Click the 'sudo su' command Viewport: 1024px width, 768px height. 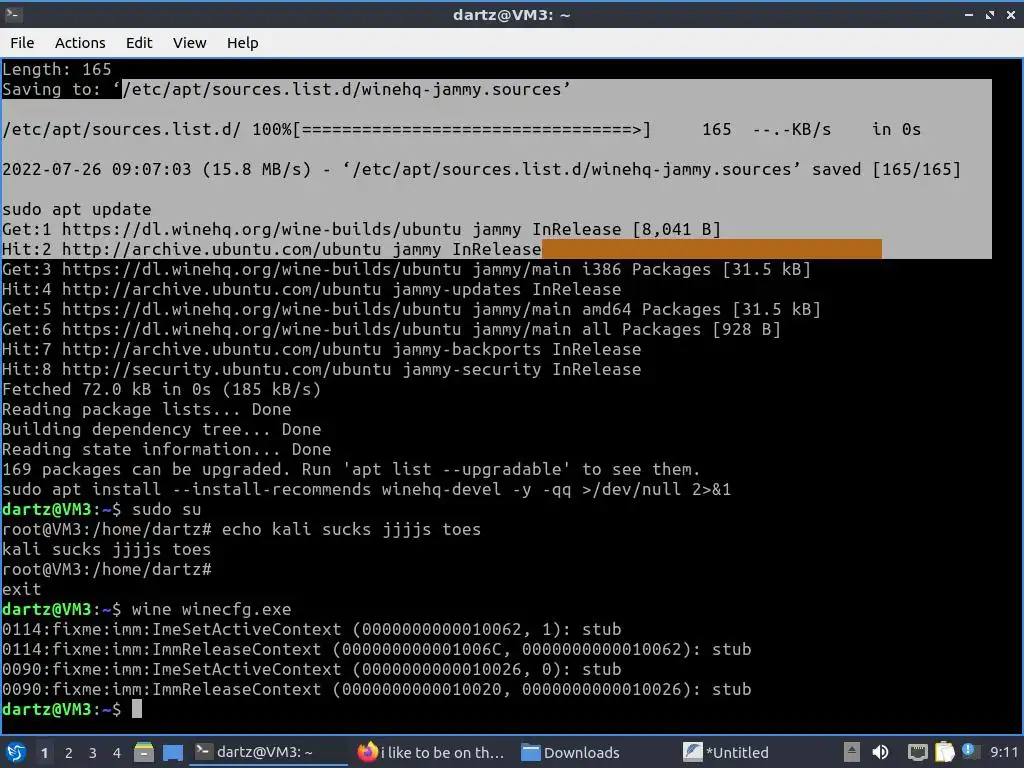[167, 509]
